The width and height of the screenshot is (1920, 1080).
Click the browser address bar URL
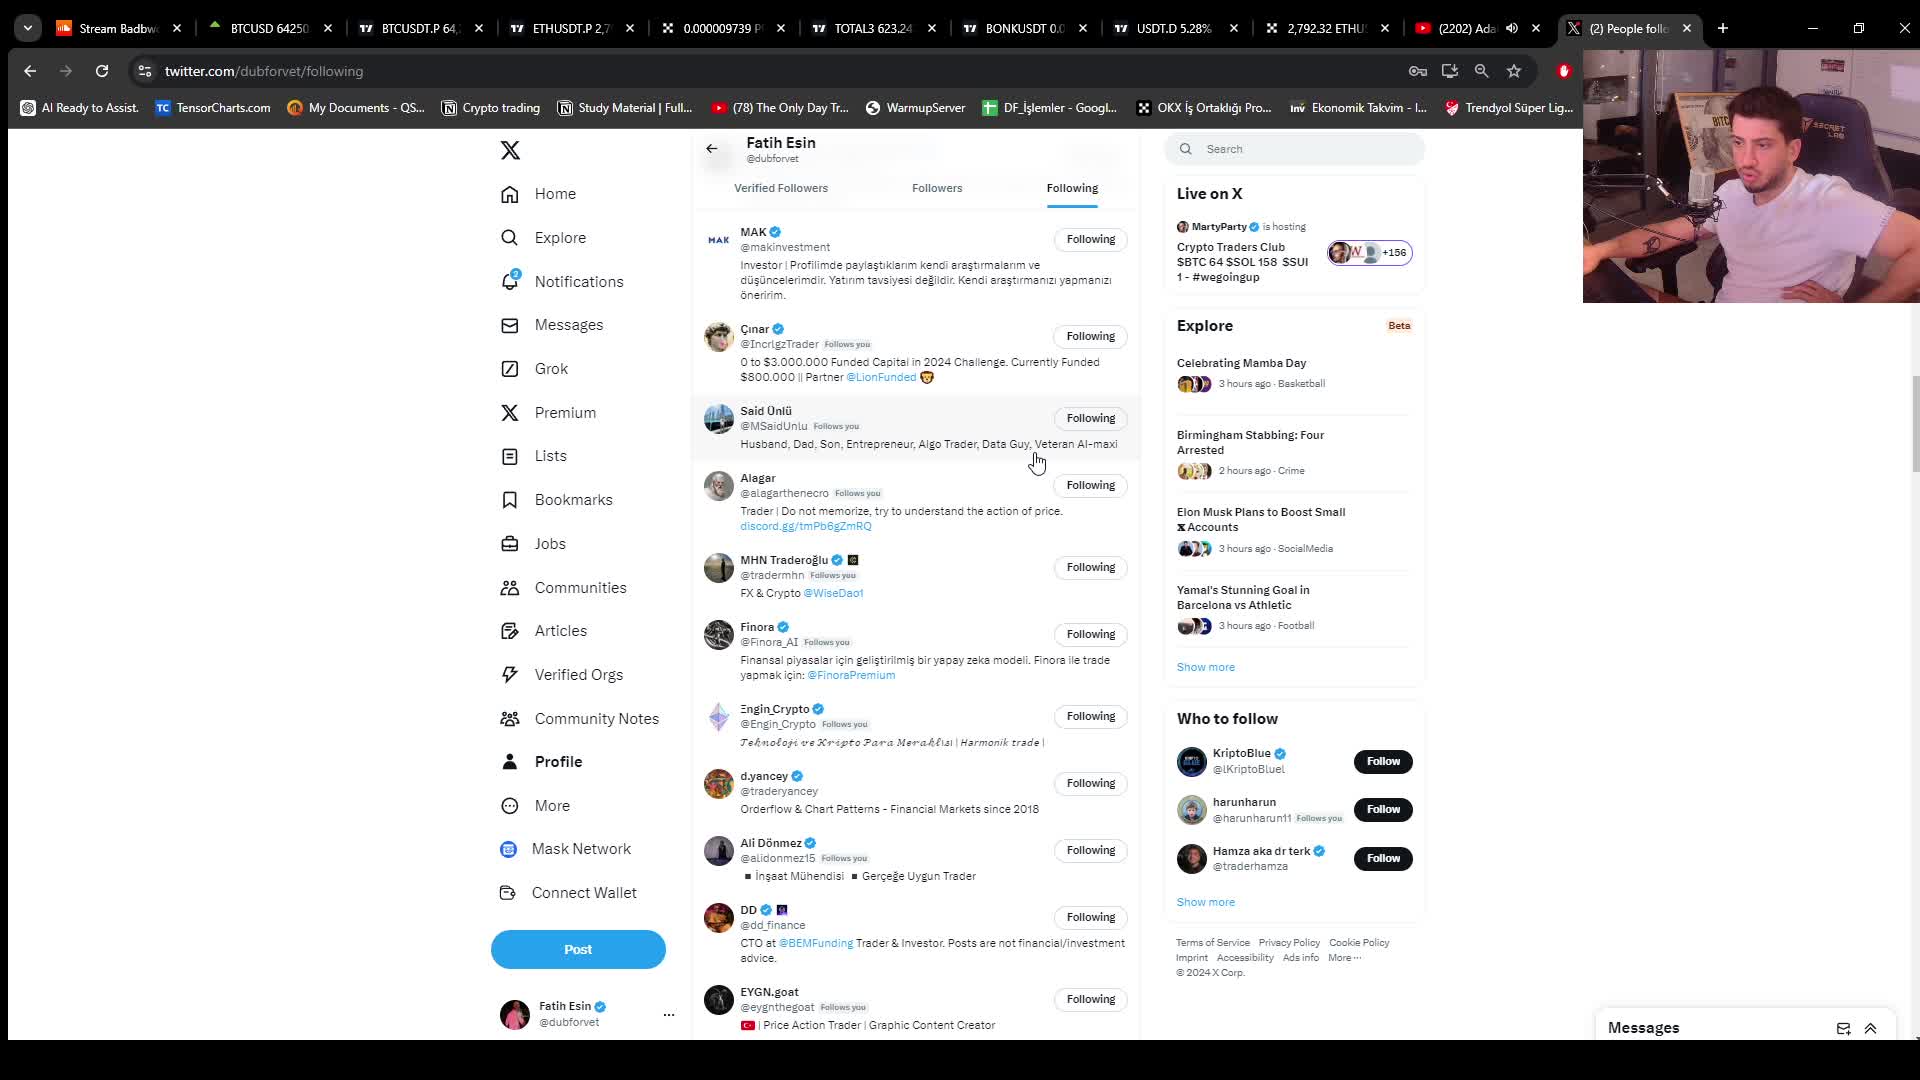264,71
